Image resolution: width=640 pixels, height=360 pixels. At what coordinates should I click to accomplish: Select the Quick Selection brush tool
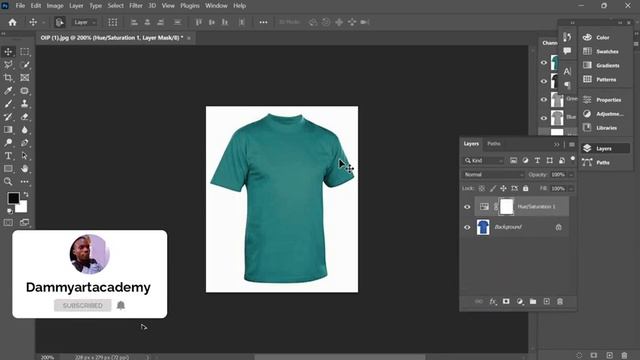pyautogui.click(x=24, y=65)
